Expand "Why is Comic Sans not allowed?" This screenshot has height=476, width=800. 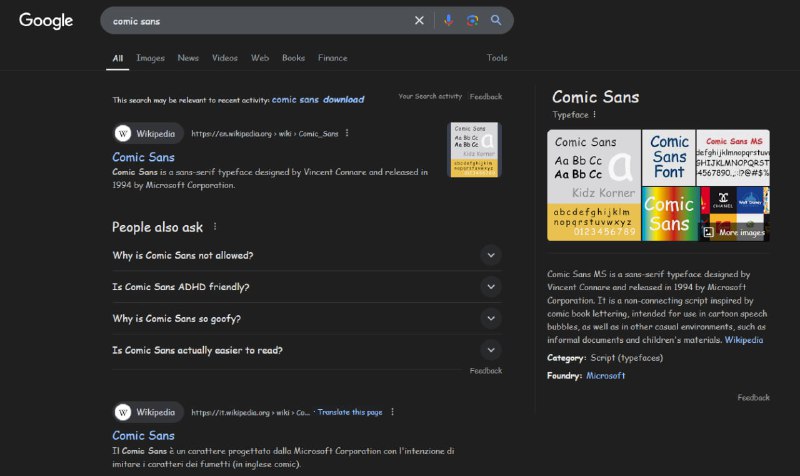tap(307, 255)
